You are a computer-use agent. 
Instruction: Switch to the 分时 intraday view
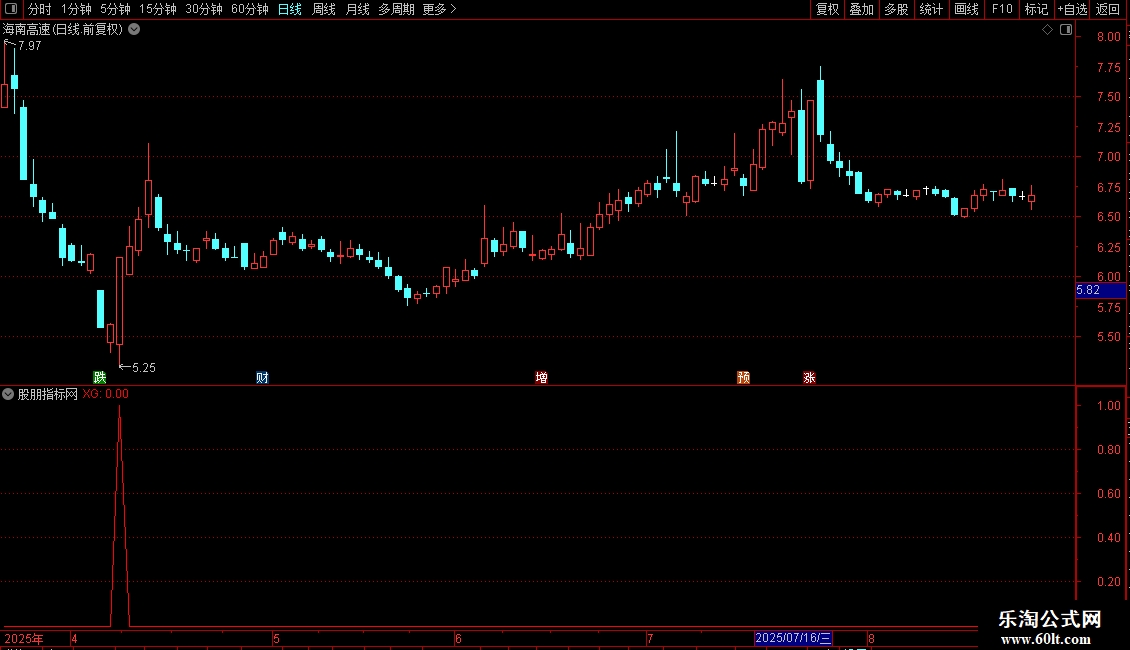[x=40, y=9]
